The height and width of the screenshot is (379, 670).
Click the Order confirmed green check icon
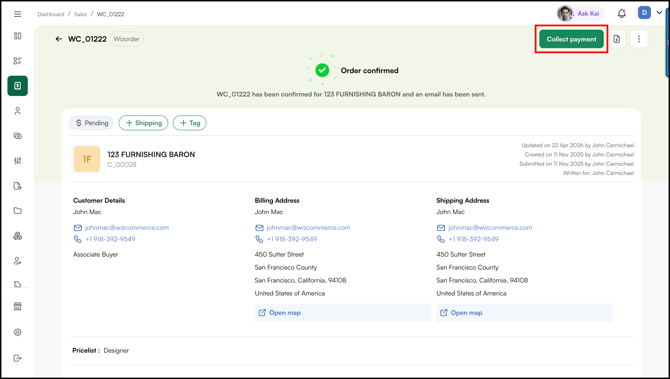(322, 70)
